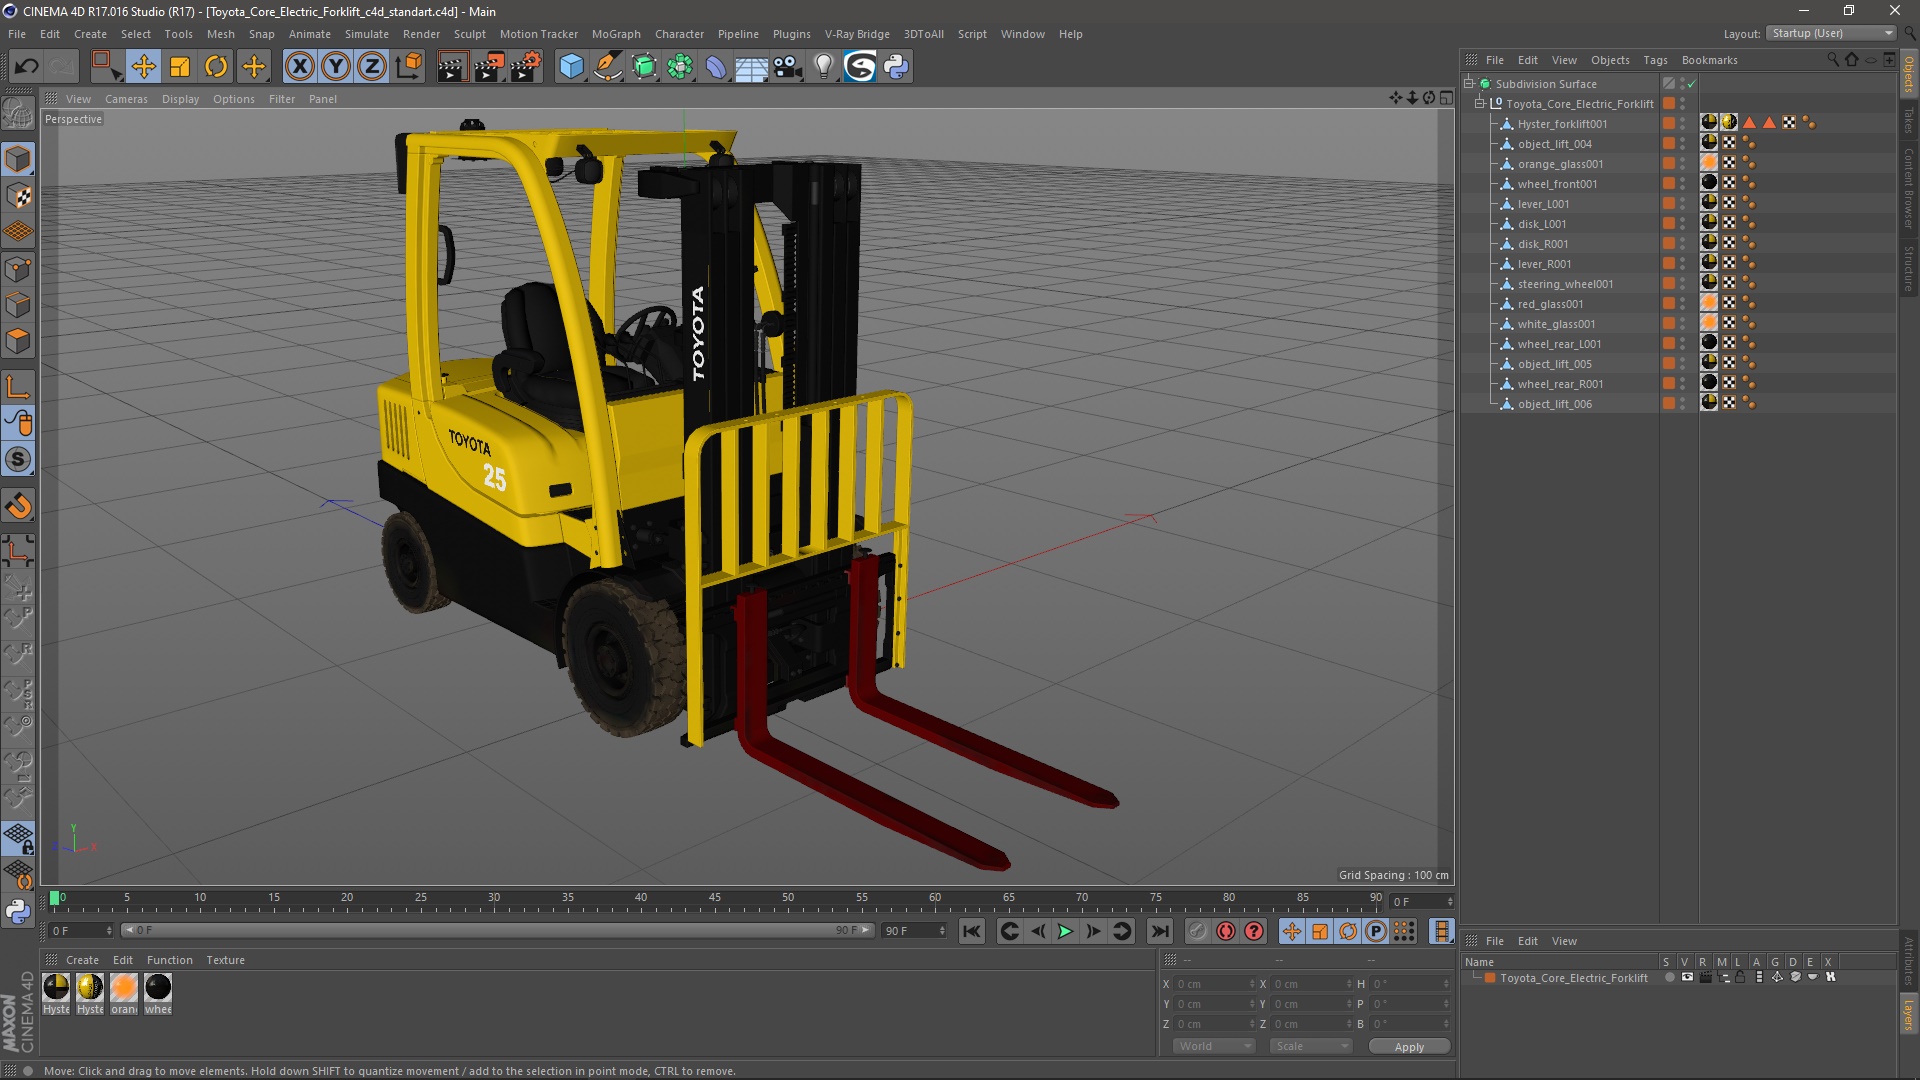
Task: Toggle Position keyframe recording icon
Action: pyautogui.click(x=1292, y=931)
